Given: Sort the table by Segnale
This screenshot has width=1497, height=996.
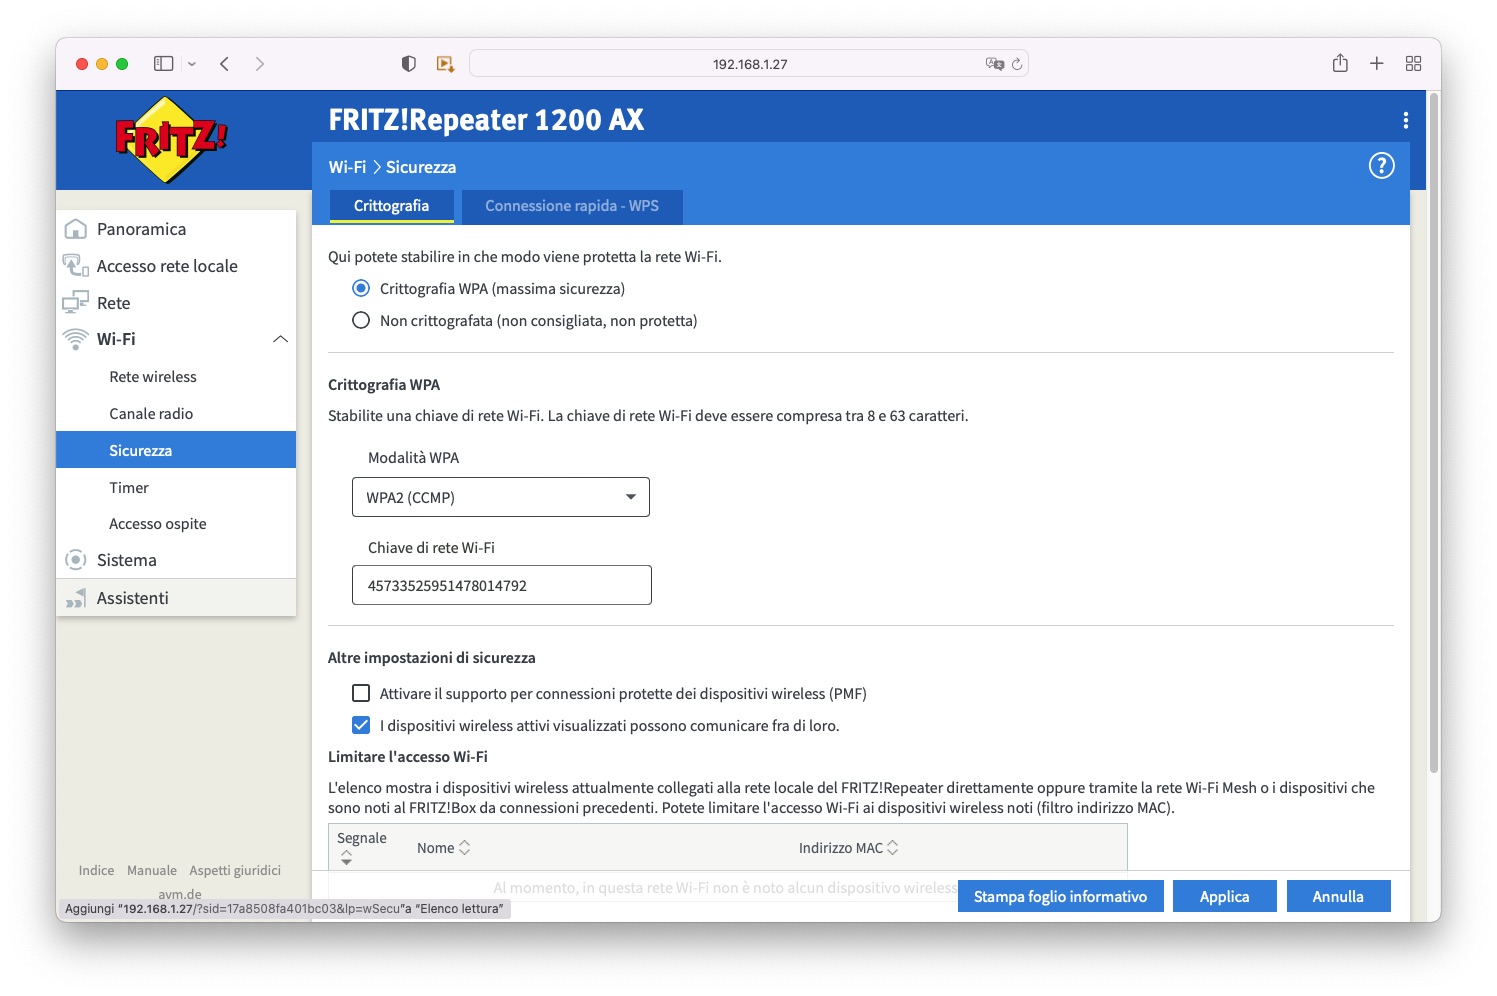Looking at the screenshot, I should tap(346, 858).
